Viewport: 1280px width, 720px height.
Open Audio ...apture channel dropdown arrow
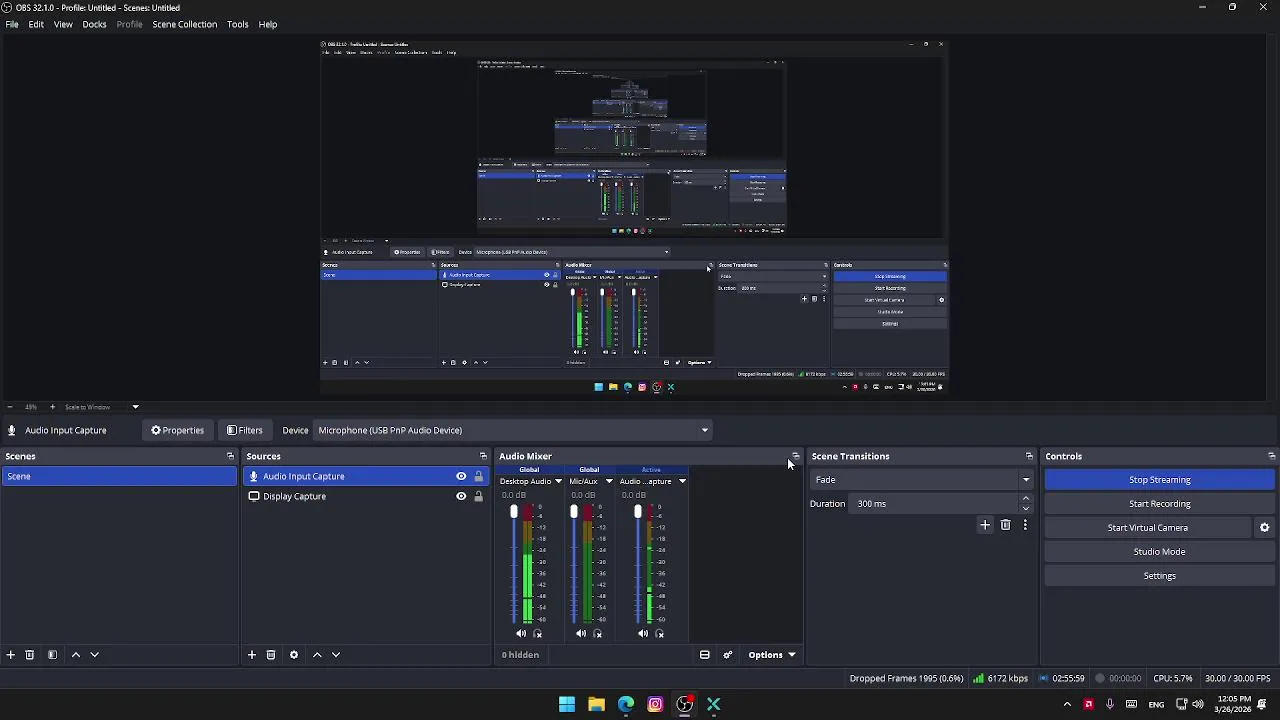coord(682,481)
